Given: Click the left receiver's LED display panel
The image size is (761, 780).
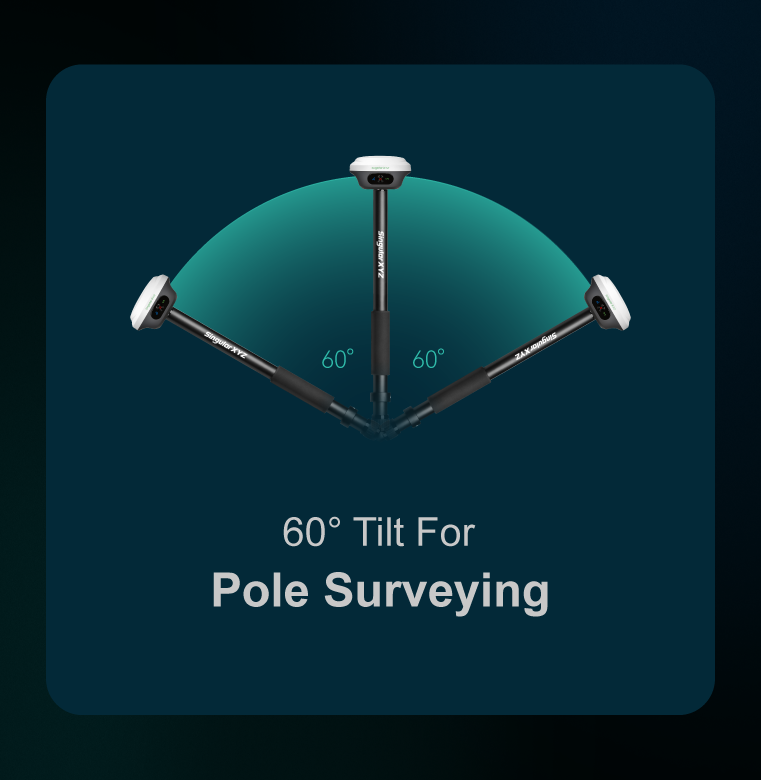Looking at the screenshot, I should click(x=160, y=307).
